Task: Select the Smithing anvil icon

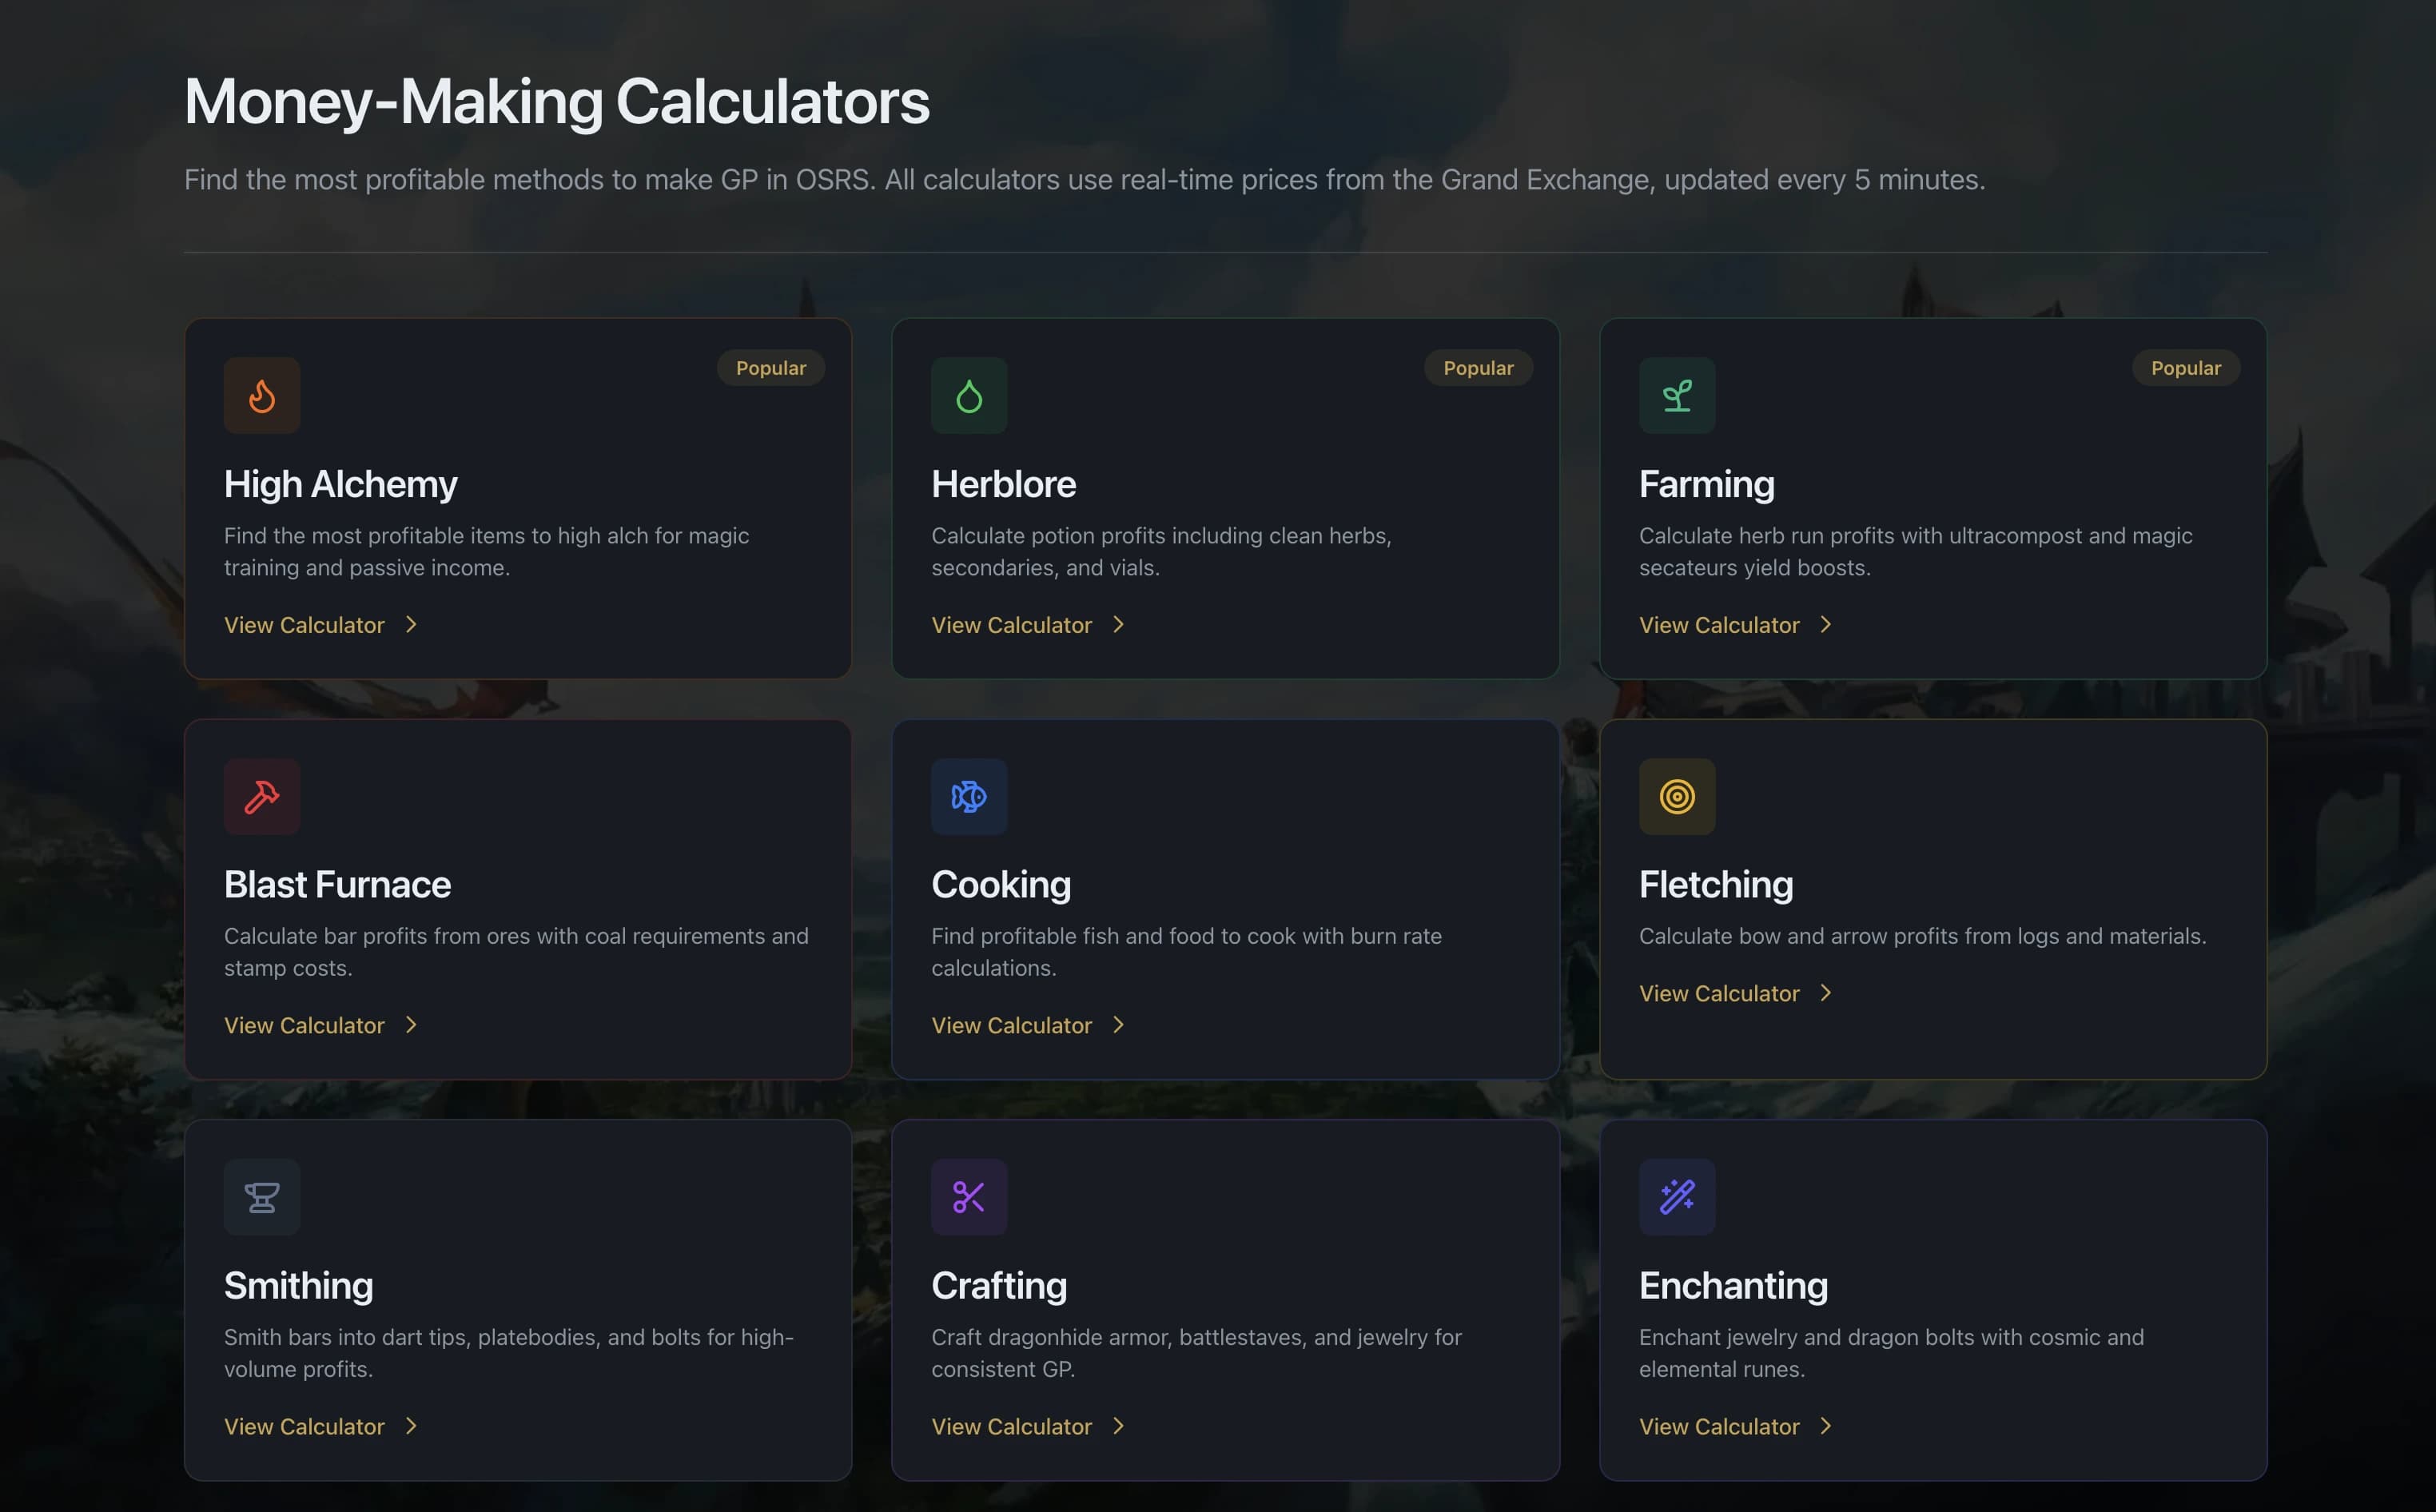Action: click(262, 1197)
